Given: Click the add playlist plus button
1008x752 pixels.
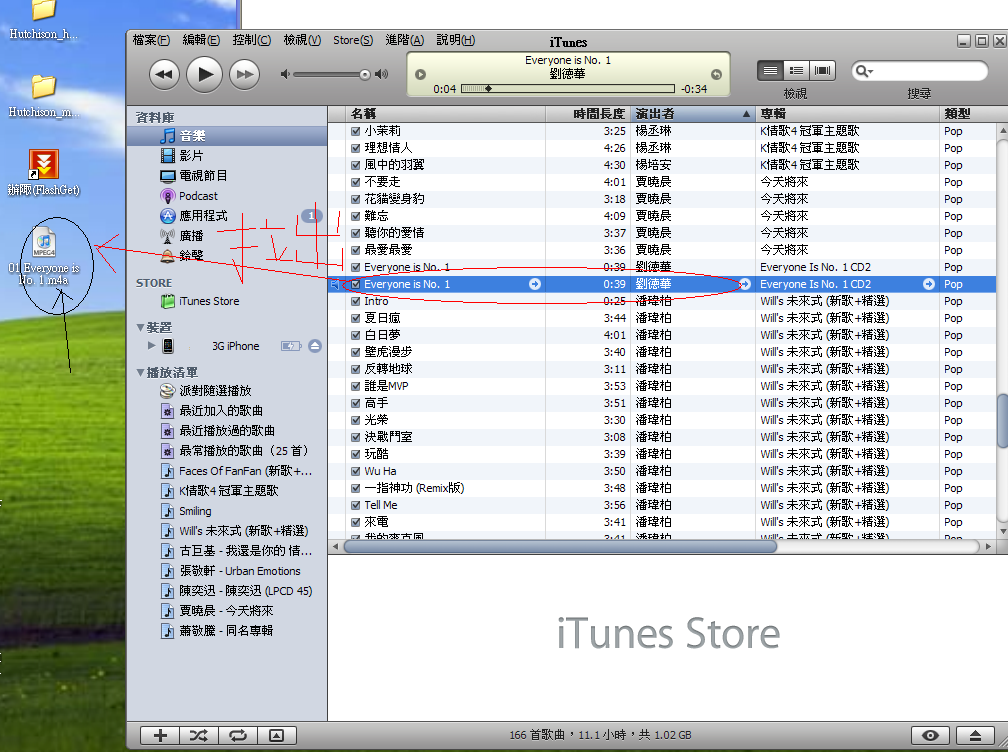Looking at the screenshot, I should 160,735.
